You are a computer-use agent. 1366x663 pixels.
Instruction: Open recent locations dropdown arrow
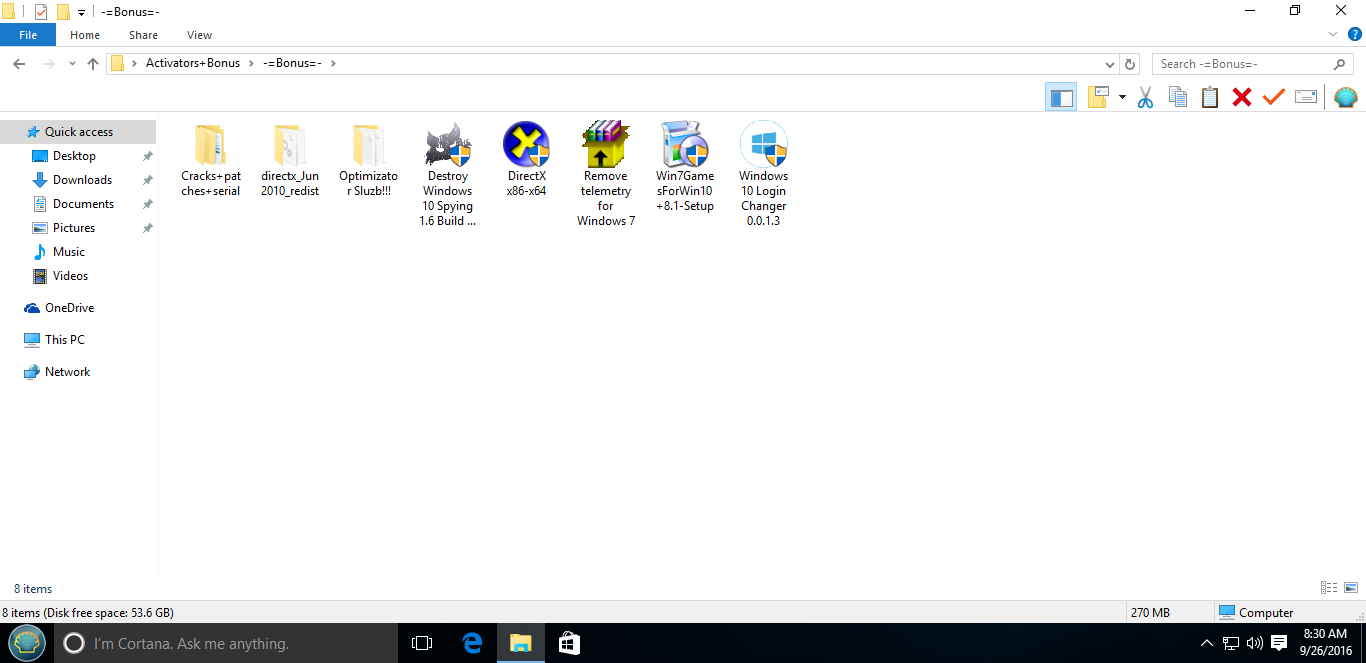pos(72,64)
